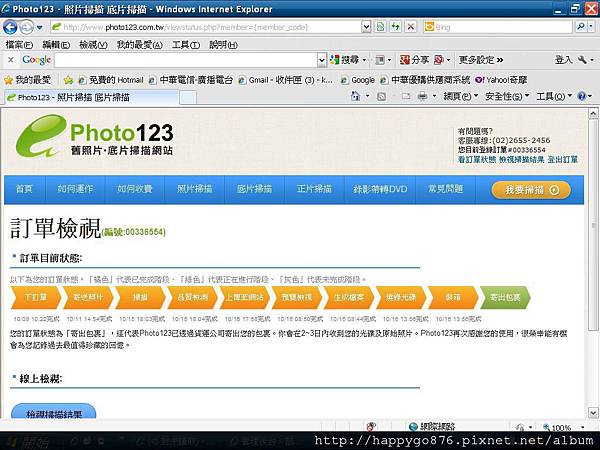The height and width of the screenshot is (450, 600).
Task: Open 照片掃描 in the navigation bar
Action: pyautogui.click(x=195, y=189)
